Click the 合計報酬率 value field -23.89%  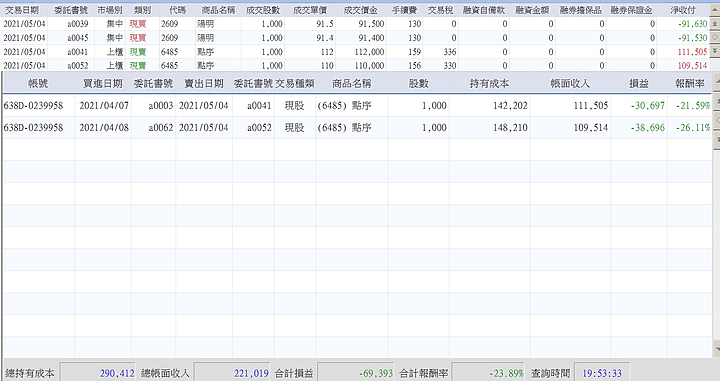pos(488,373)
